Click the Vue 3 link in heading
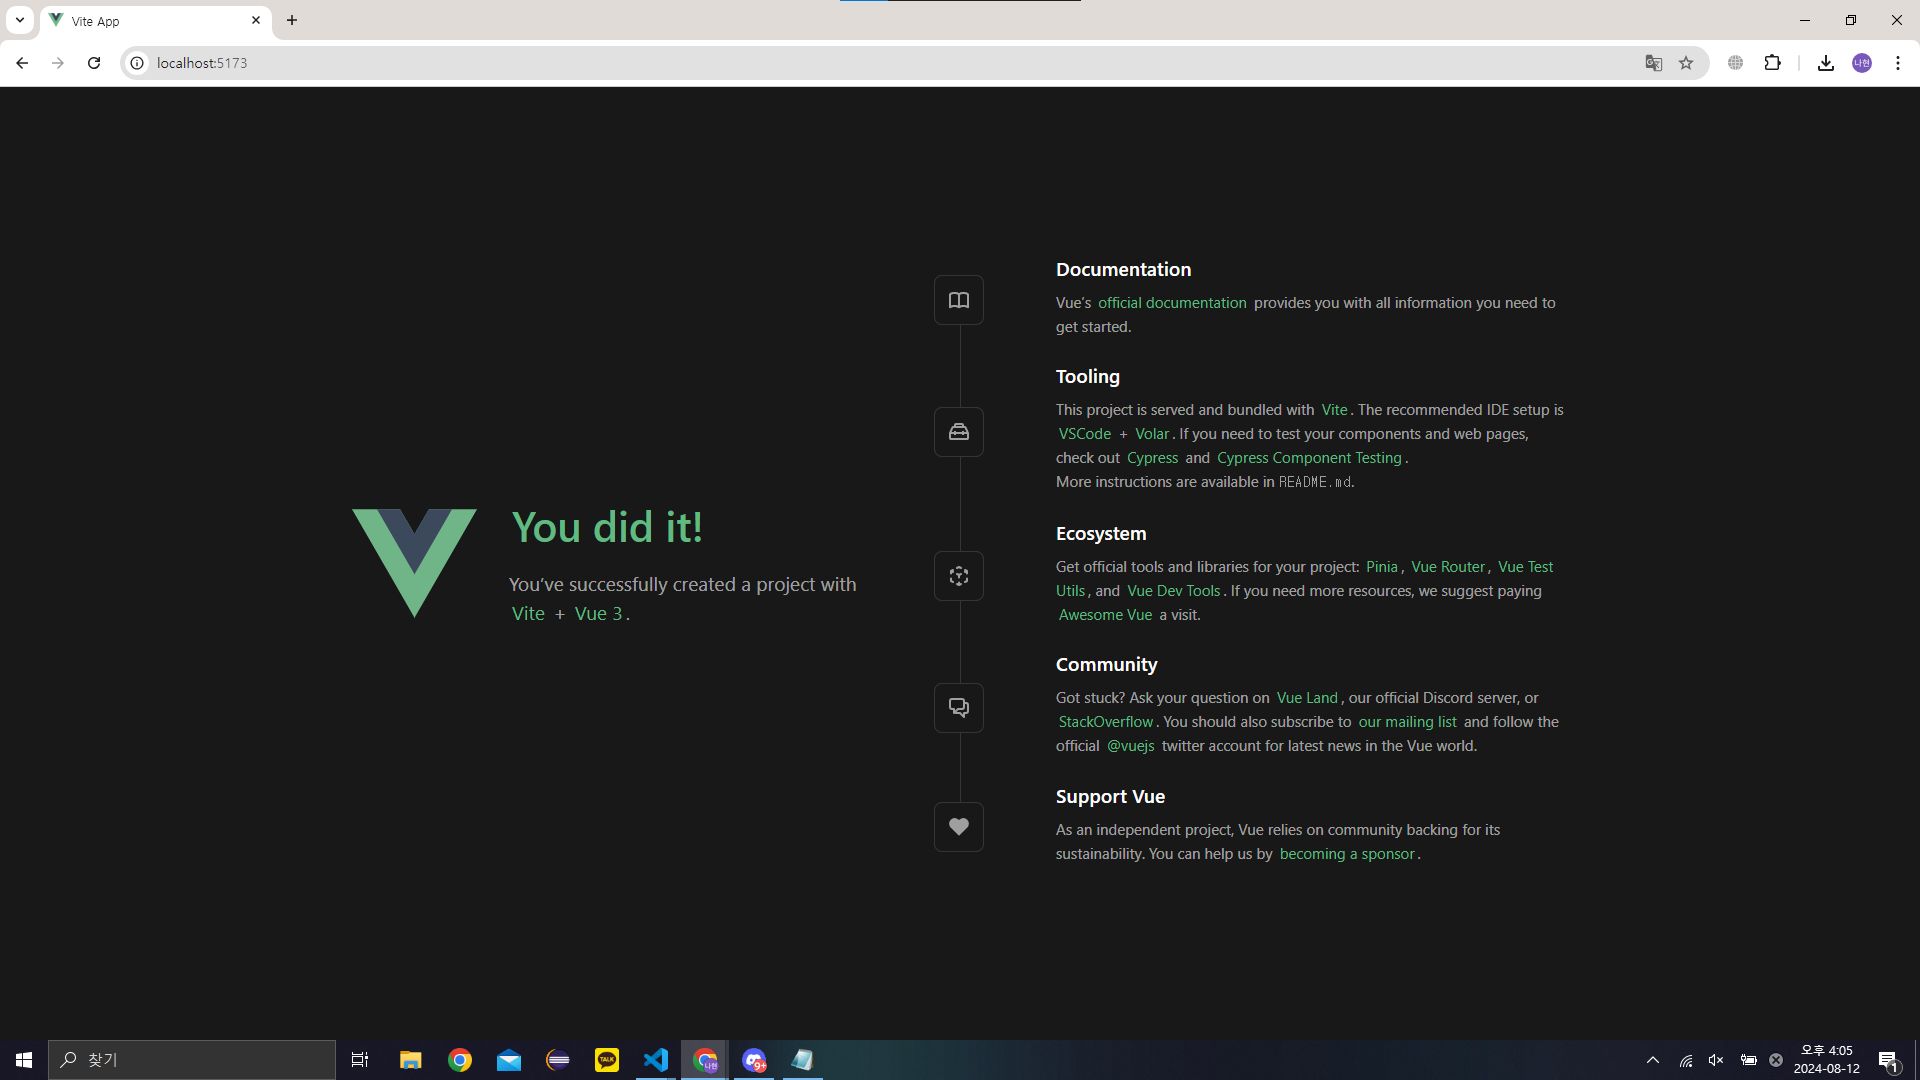This screenshot has width=1920, height=1080. click(598, 614)
